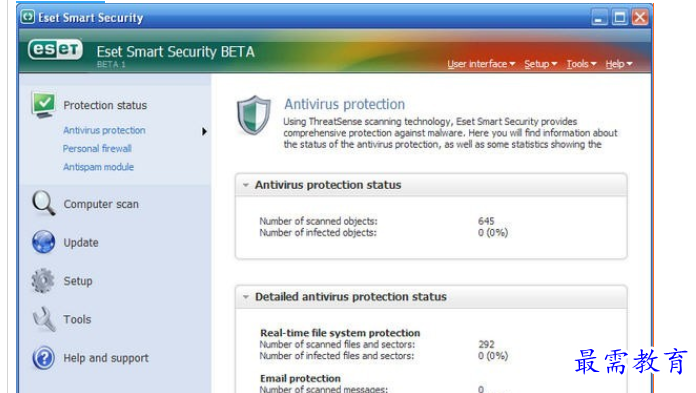This screenshot has width=696, height=393.
Task: Collapse Antivirus protection status section
Action: (x=245, y=185)
